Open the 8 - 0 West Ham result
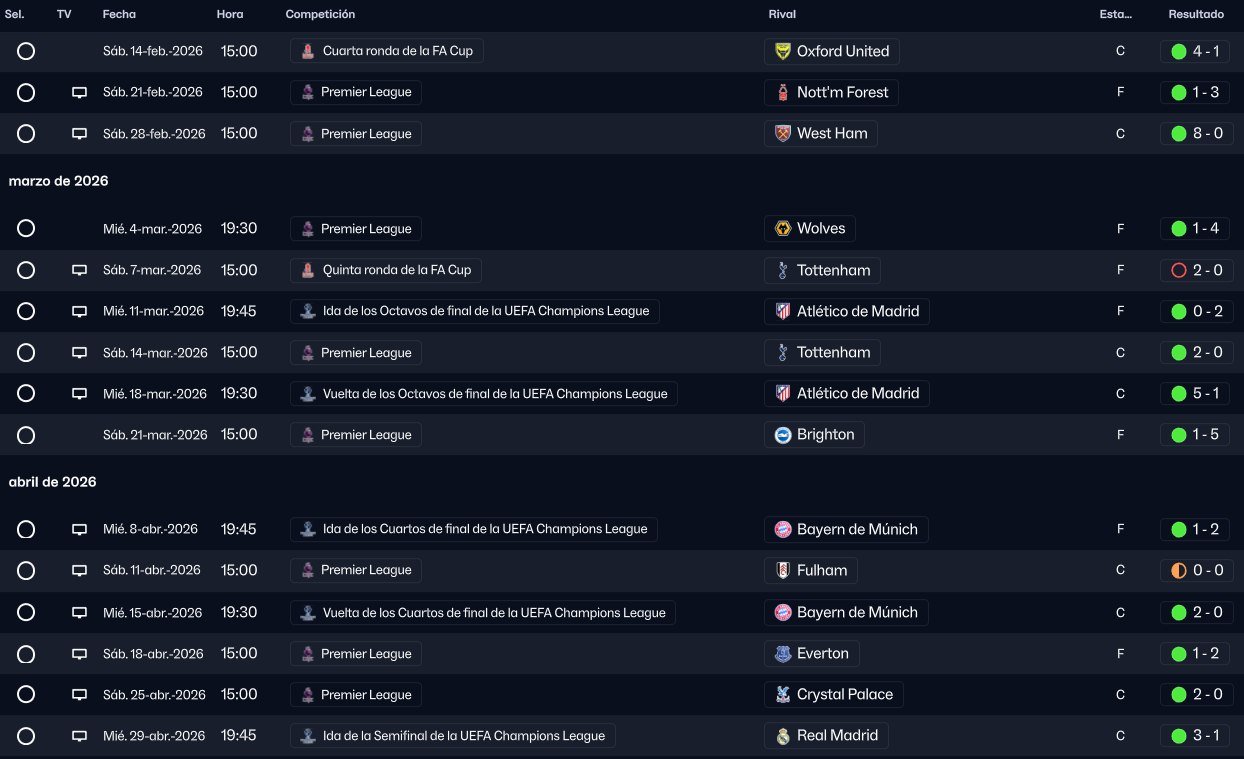 tap(1195, 133)
